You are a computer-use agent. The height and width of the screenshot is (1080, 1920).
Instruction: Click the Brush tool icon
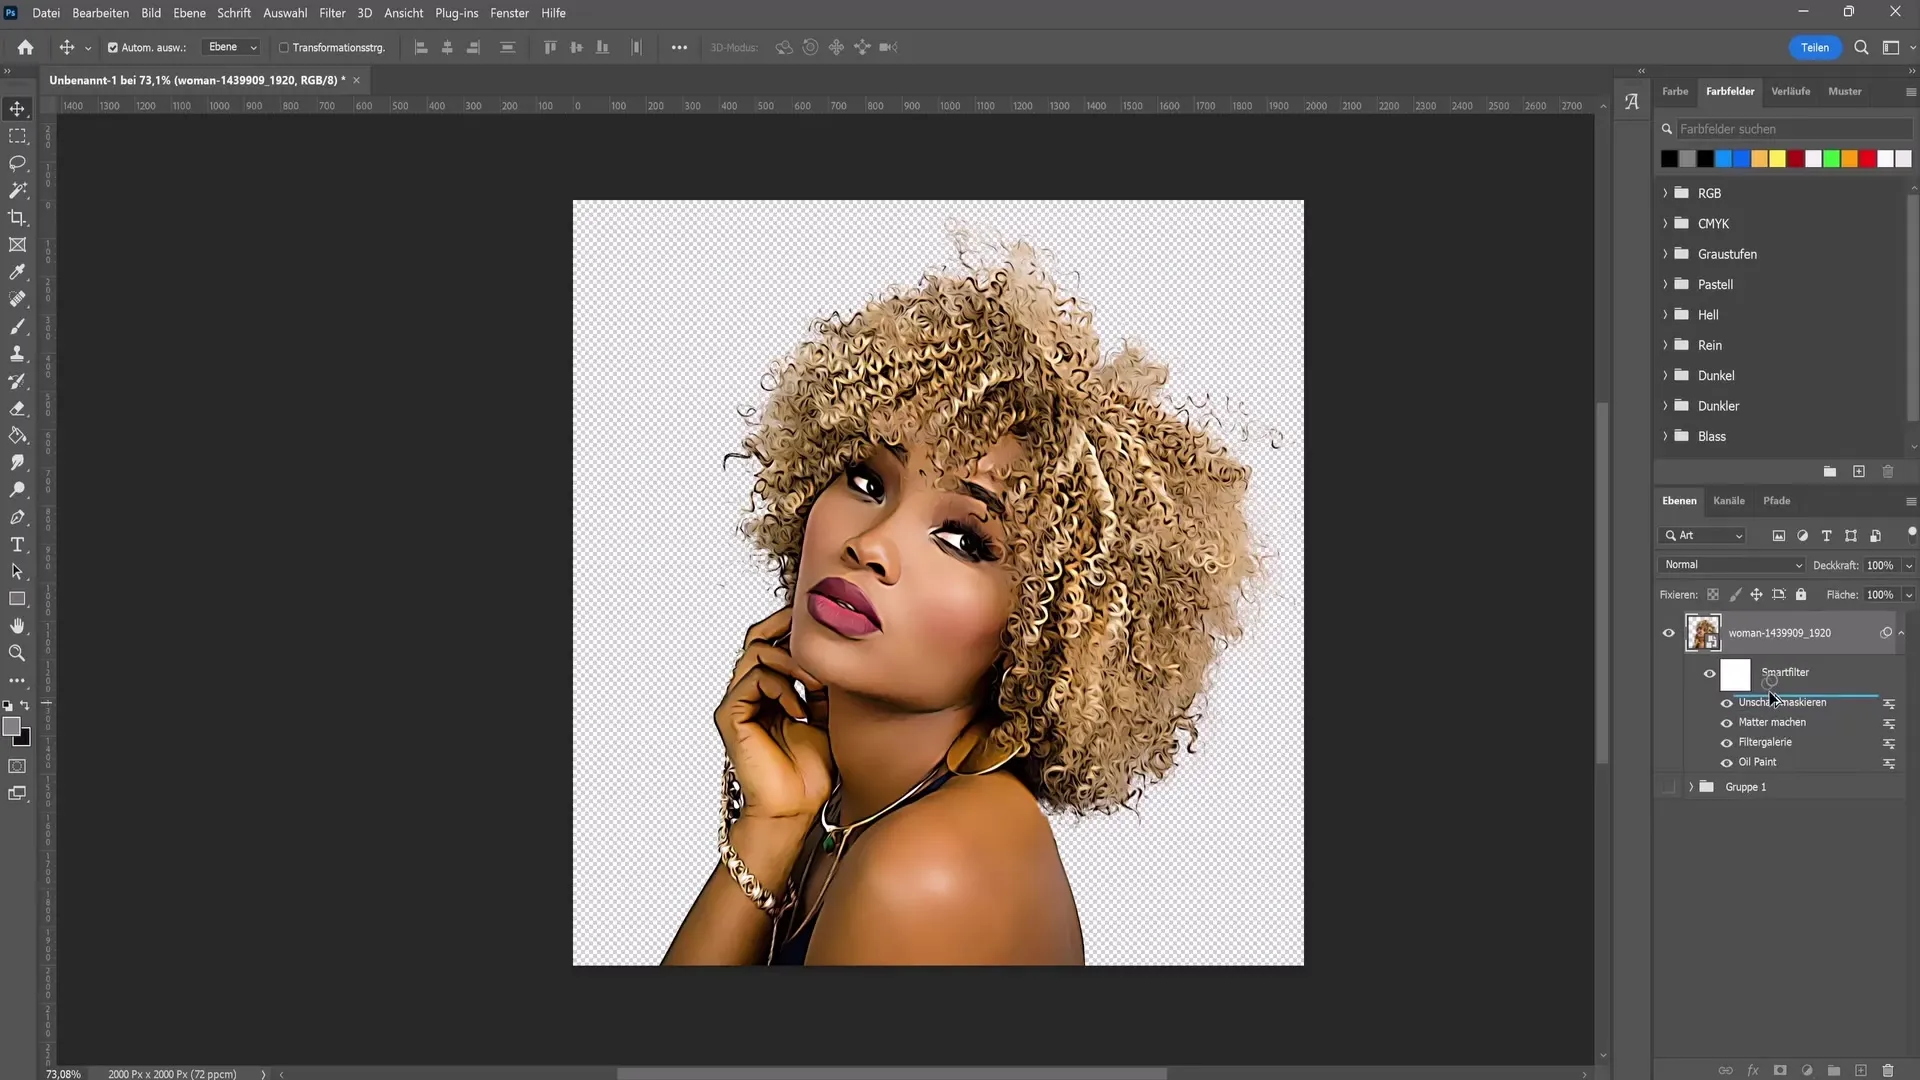18,326
